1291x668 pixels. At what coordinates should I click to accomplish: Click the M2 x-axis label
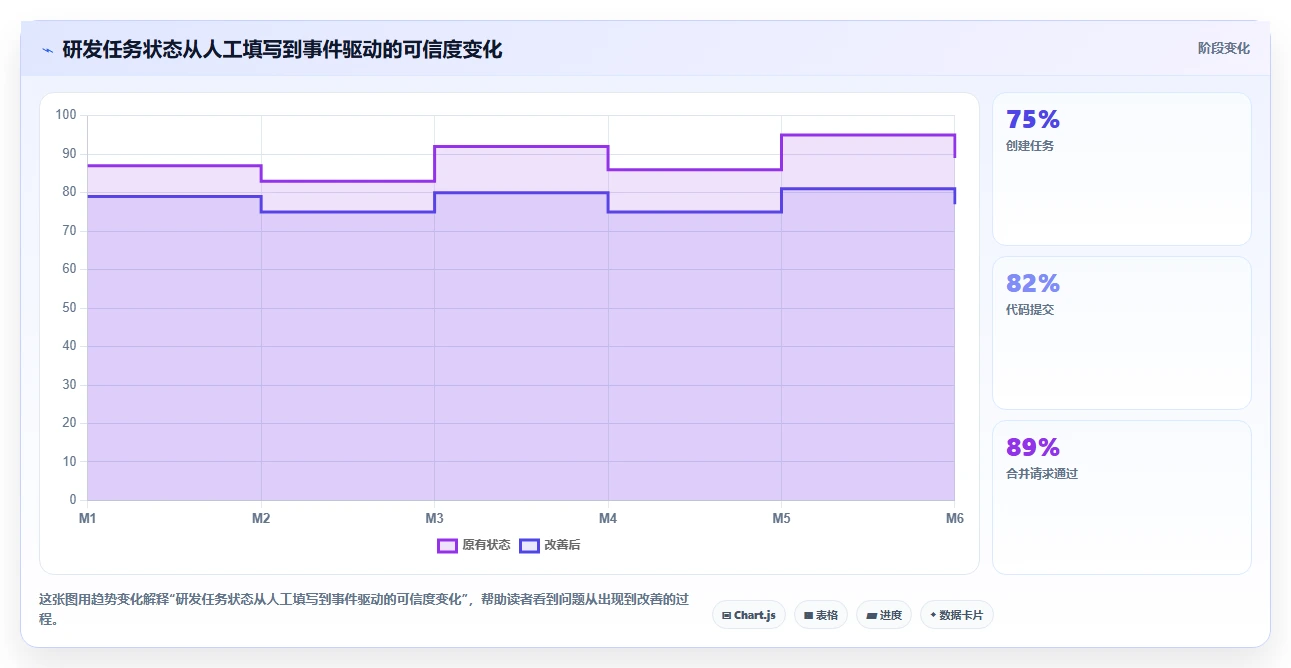point(261,518)
